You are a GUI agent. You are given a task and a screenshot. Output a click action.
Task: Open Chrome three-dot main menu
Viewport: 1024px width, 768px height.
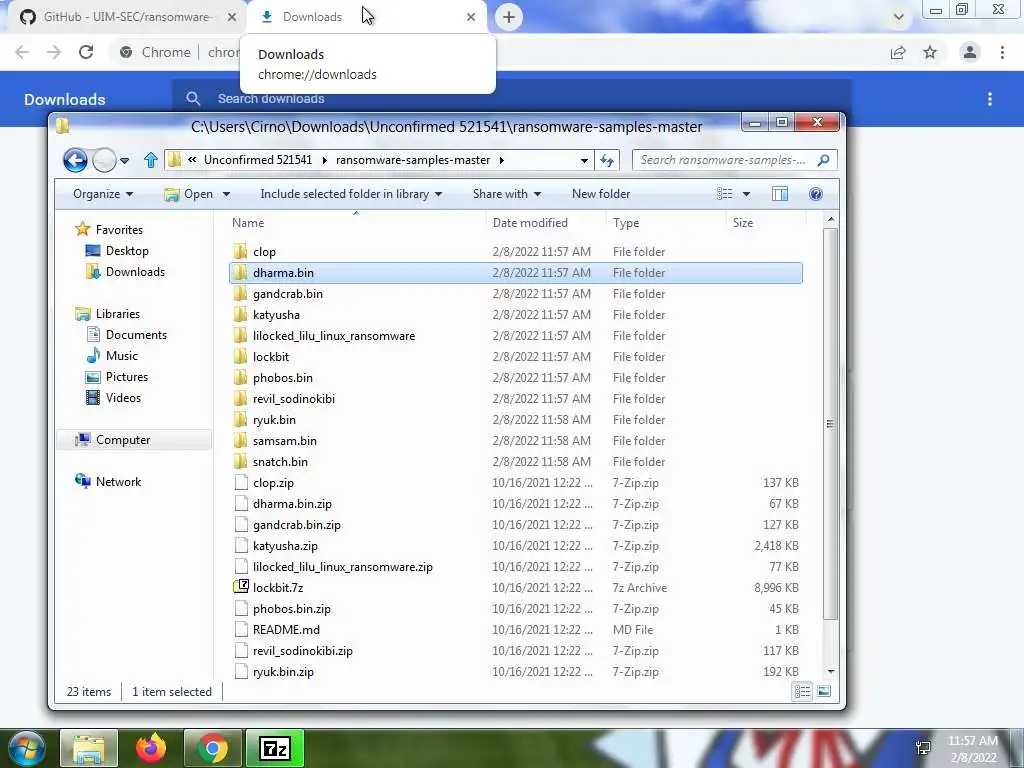pyautogui.click(x=1002, y=52)
